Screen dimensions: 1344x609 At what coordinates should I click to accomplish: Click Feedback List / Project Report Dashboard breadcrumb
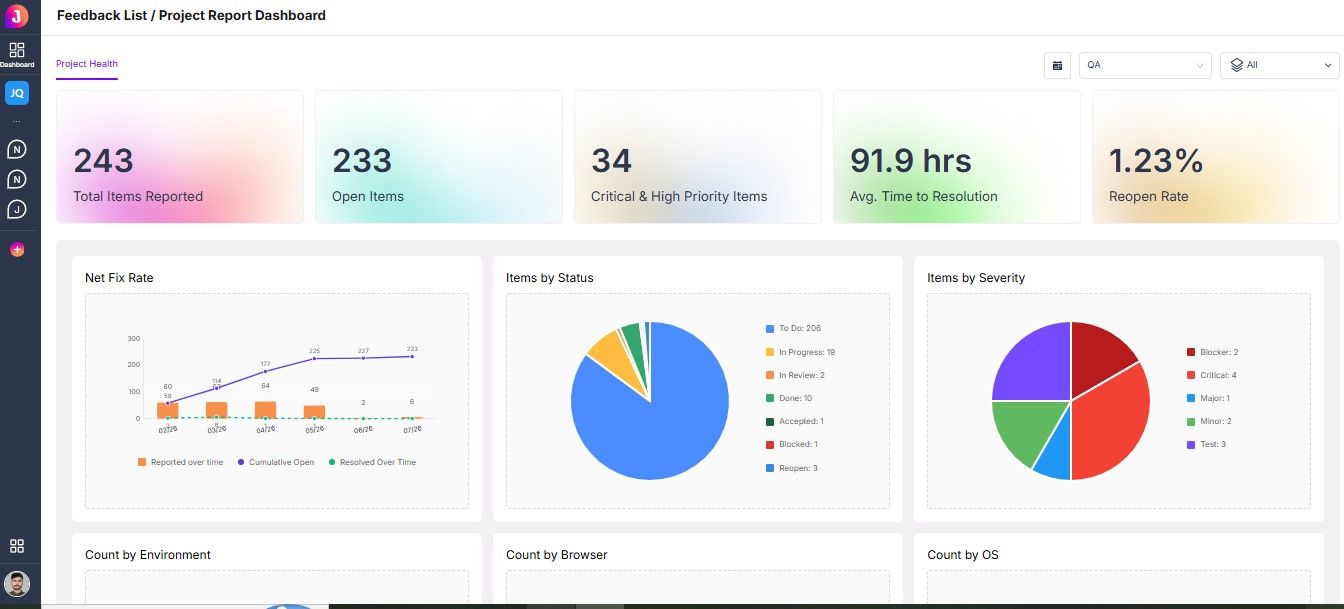click(x=191, y=15)
